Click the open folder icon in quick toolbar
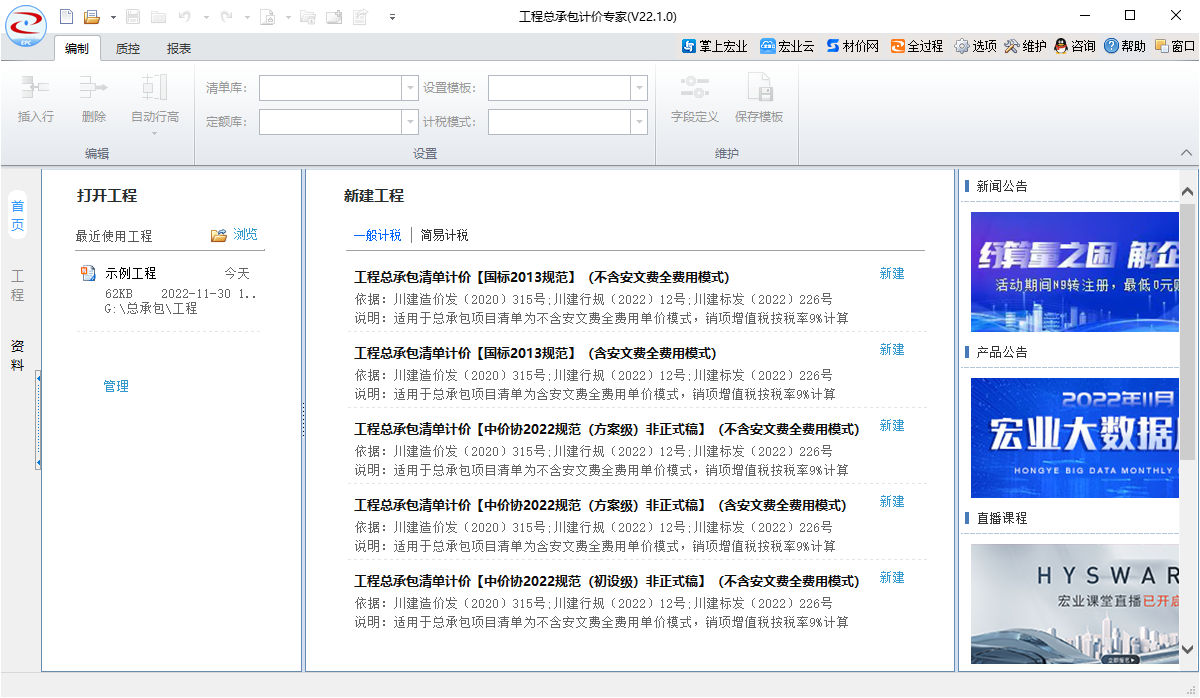 pos(91,16)
